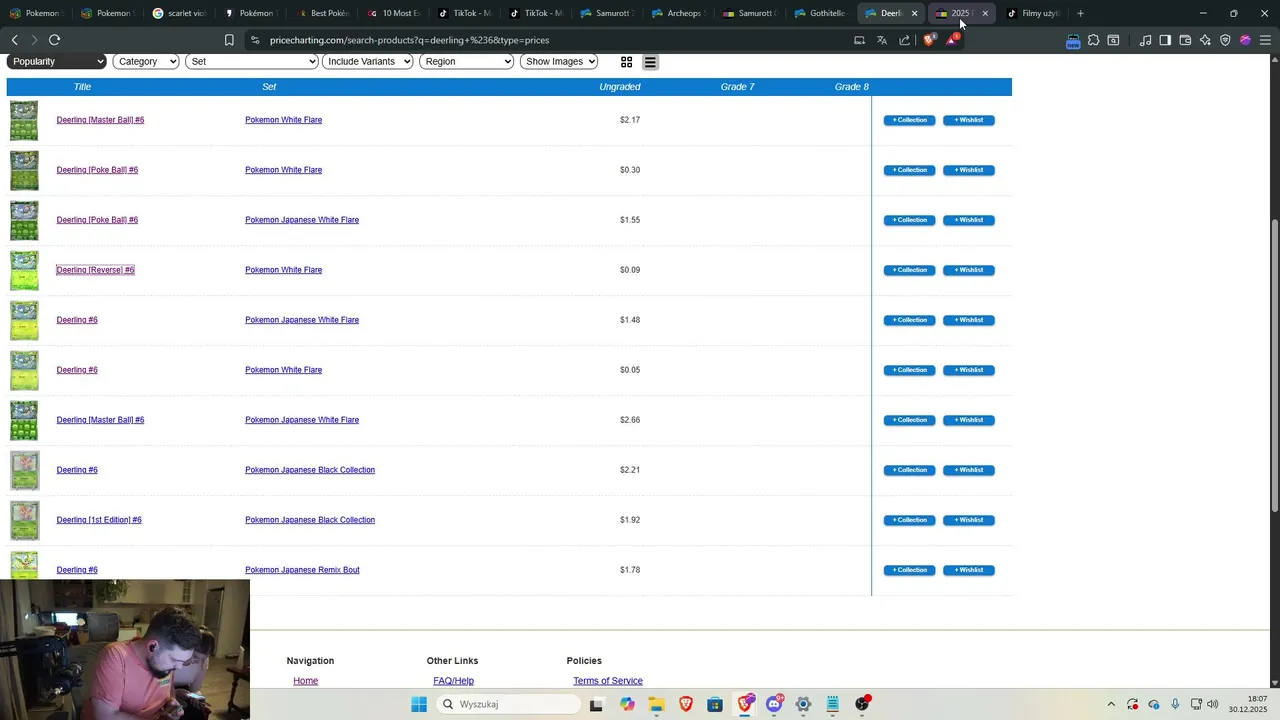
Task: Click the page vertical scrollbar
Action: (x=1275, y=365)
